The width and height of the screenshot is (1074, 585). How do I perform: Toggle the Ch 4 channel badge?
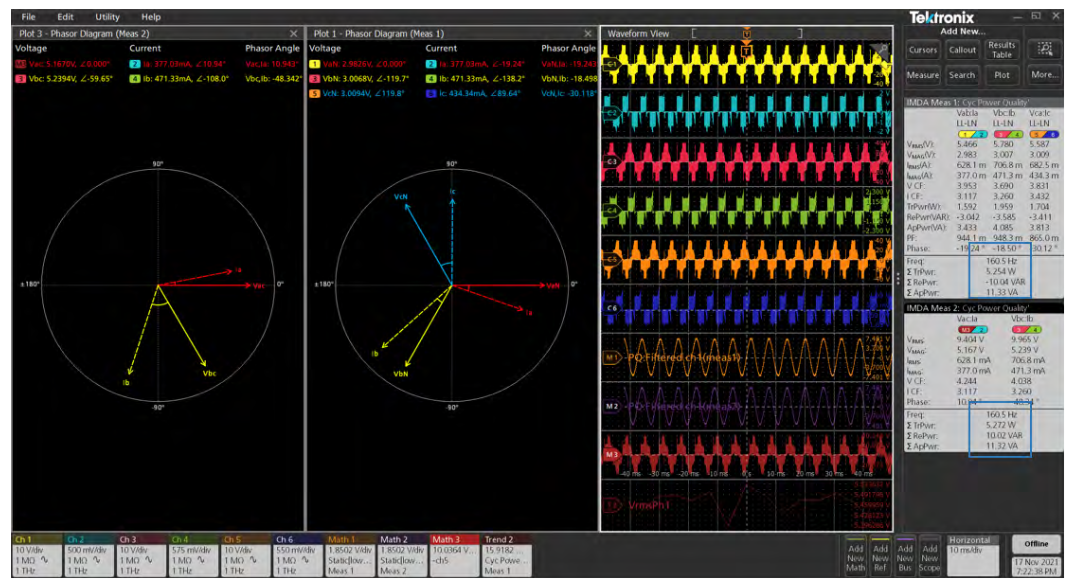click(x=193, y=555)
